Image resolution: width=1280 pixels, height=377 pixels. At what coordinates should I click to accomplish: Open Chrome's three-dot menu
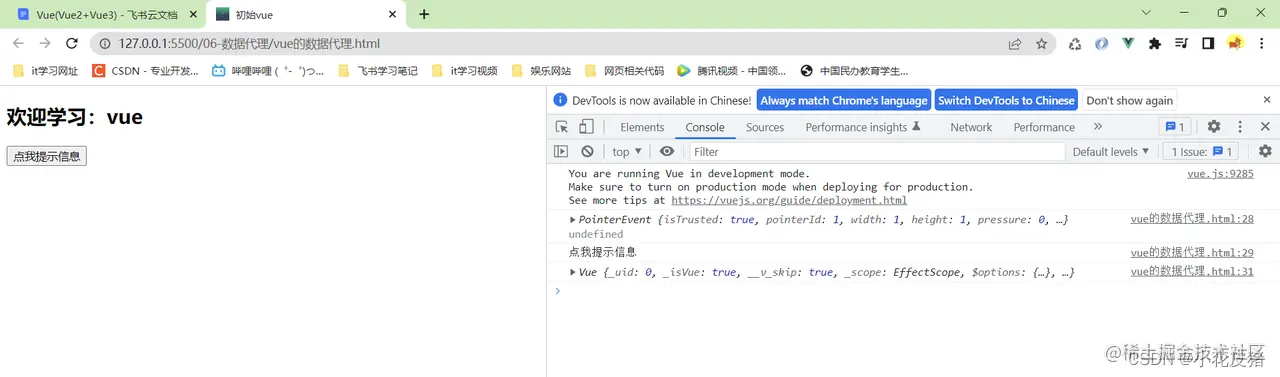(x=1262, y=43)
